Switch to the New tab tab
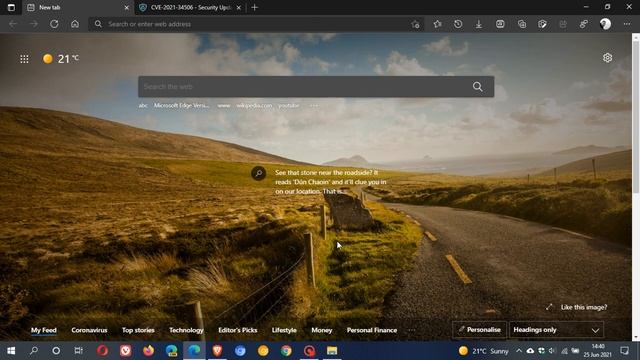 click(78, 7)
